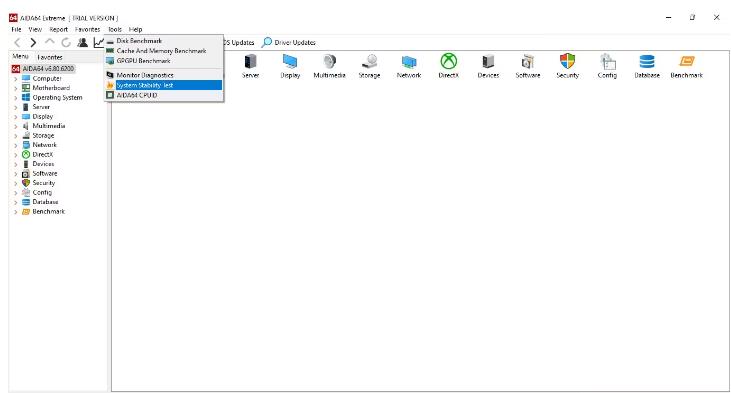Select Storage label in the tree
Image resolution: width=731 pixels, height=393 pixels.
[43, 136]
